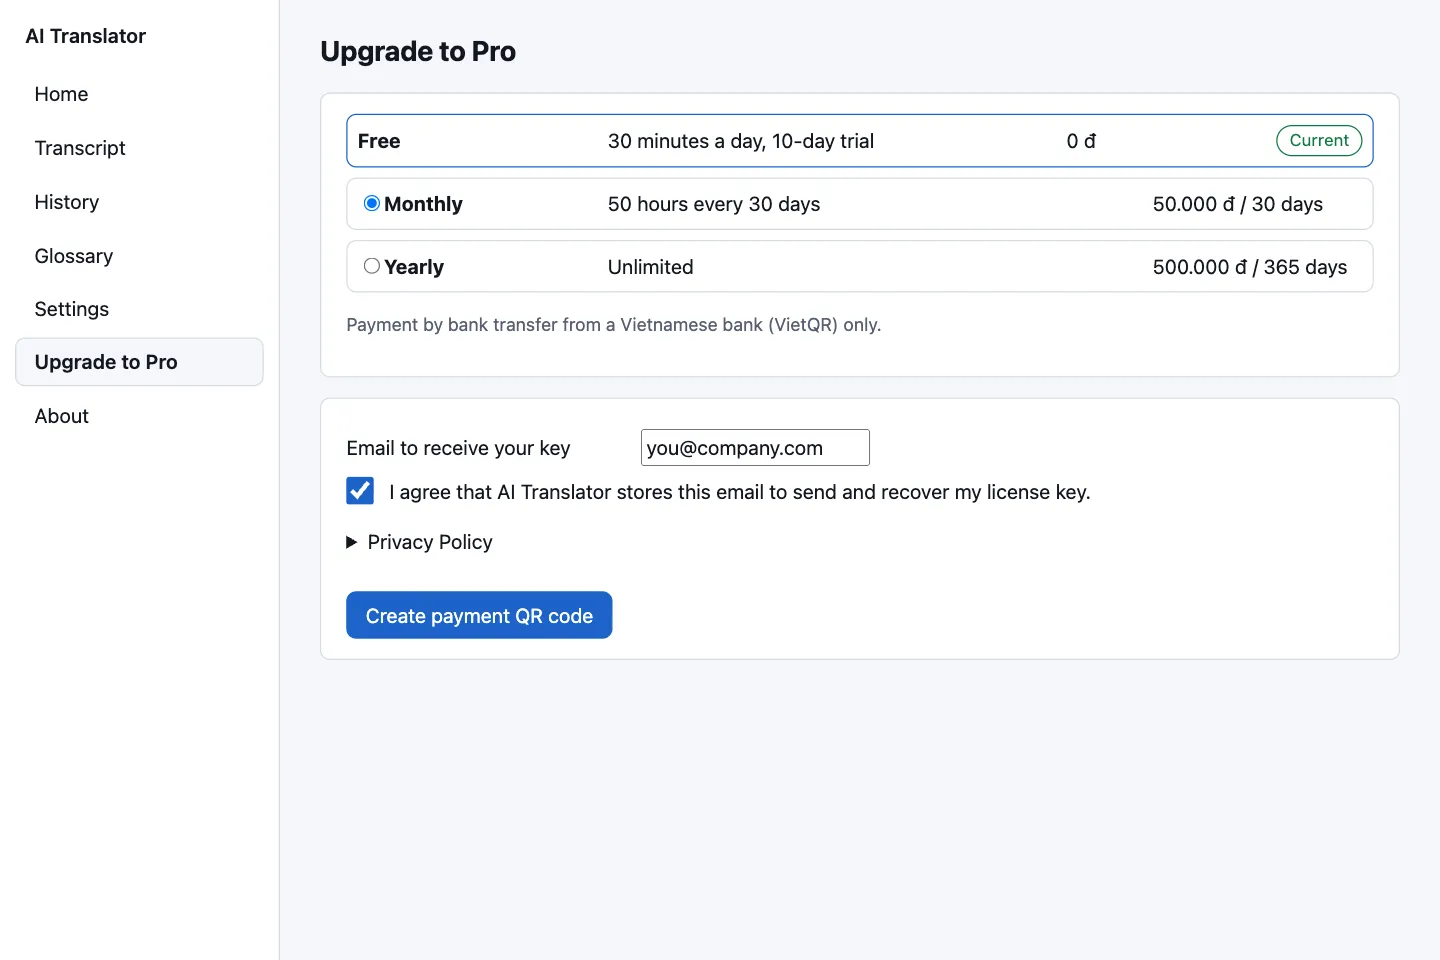Click the 30 minutes a day trial text
1440x960 pixels.
pyautogui.click(x=741, y=141)
